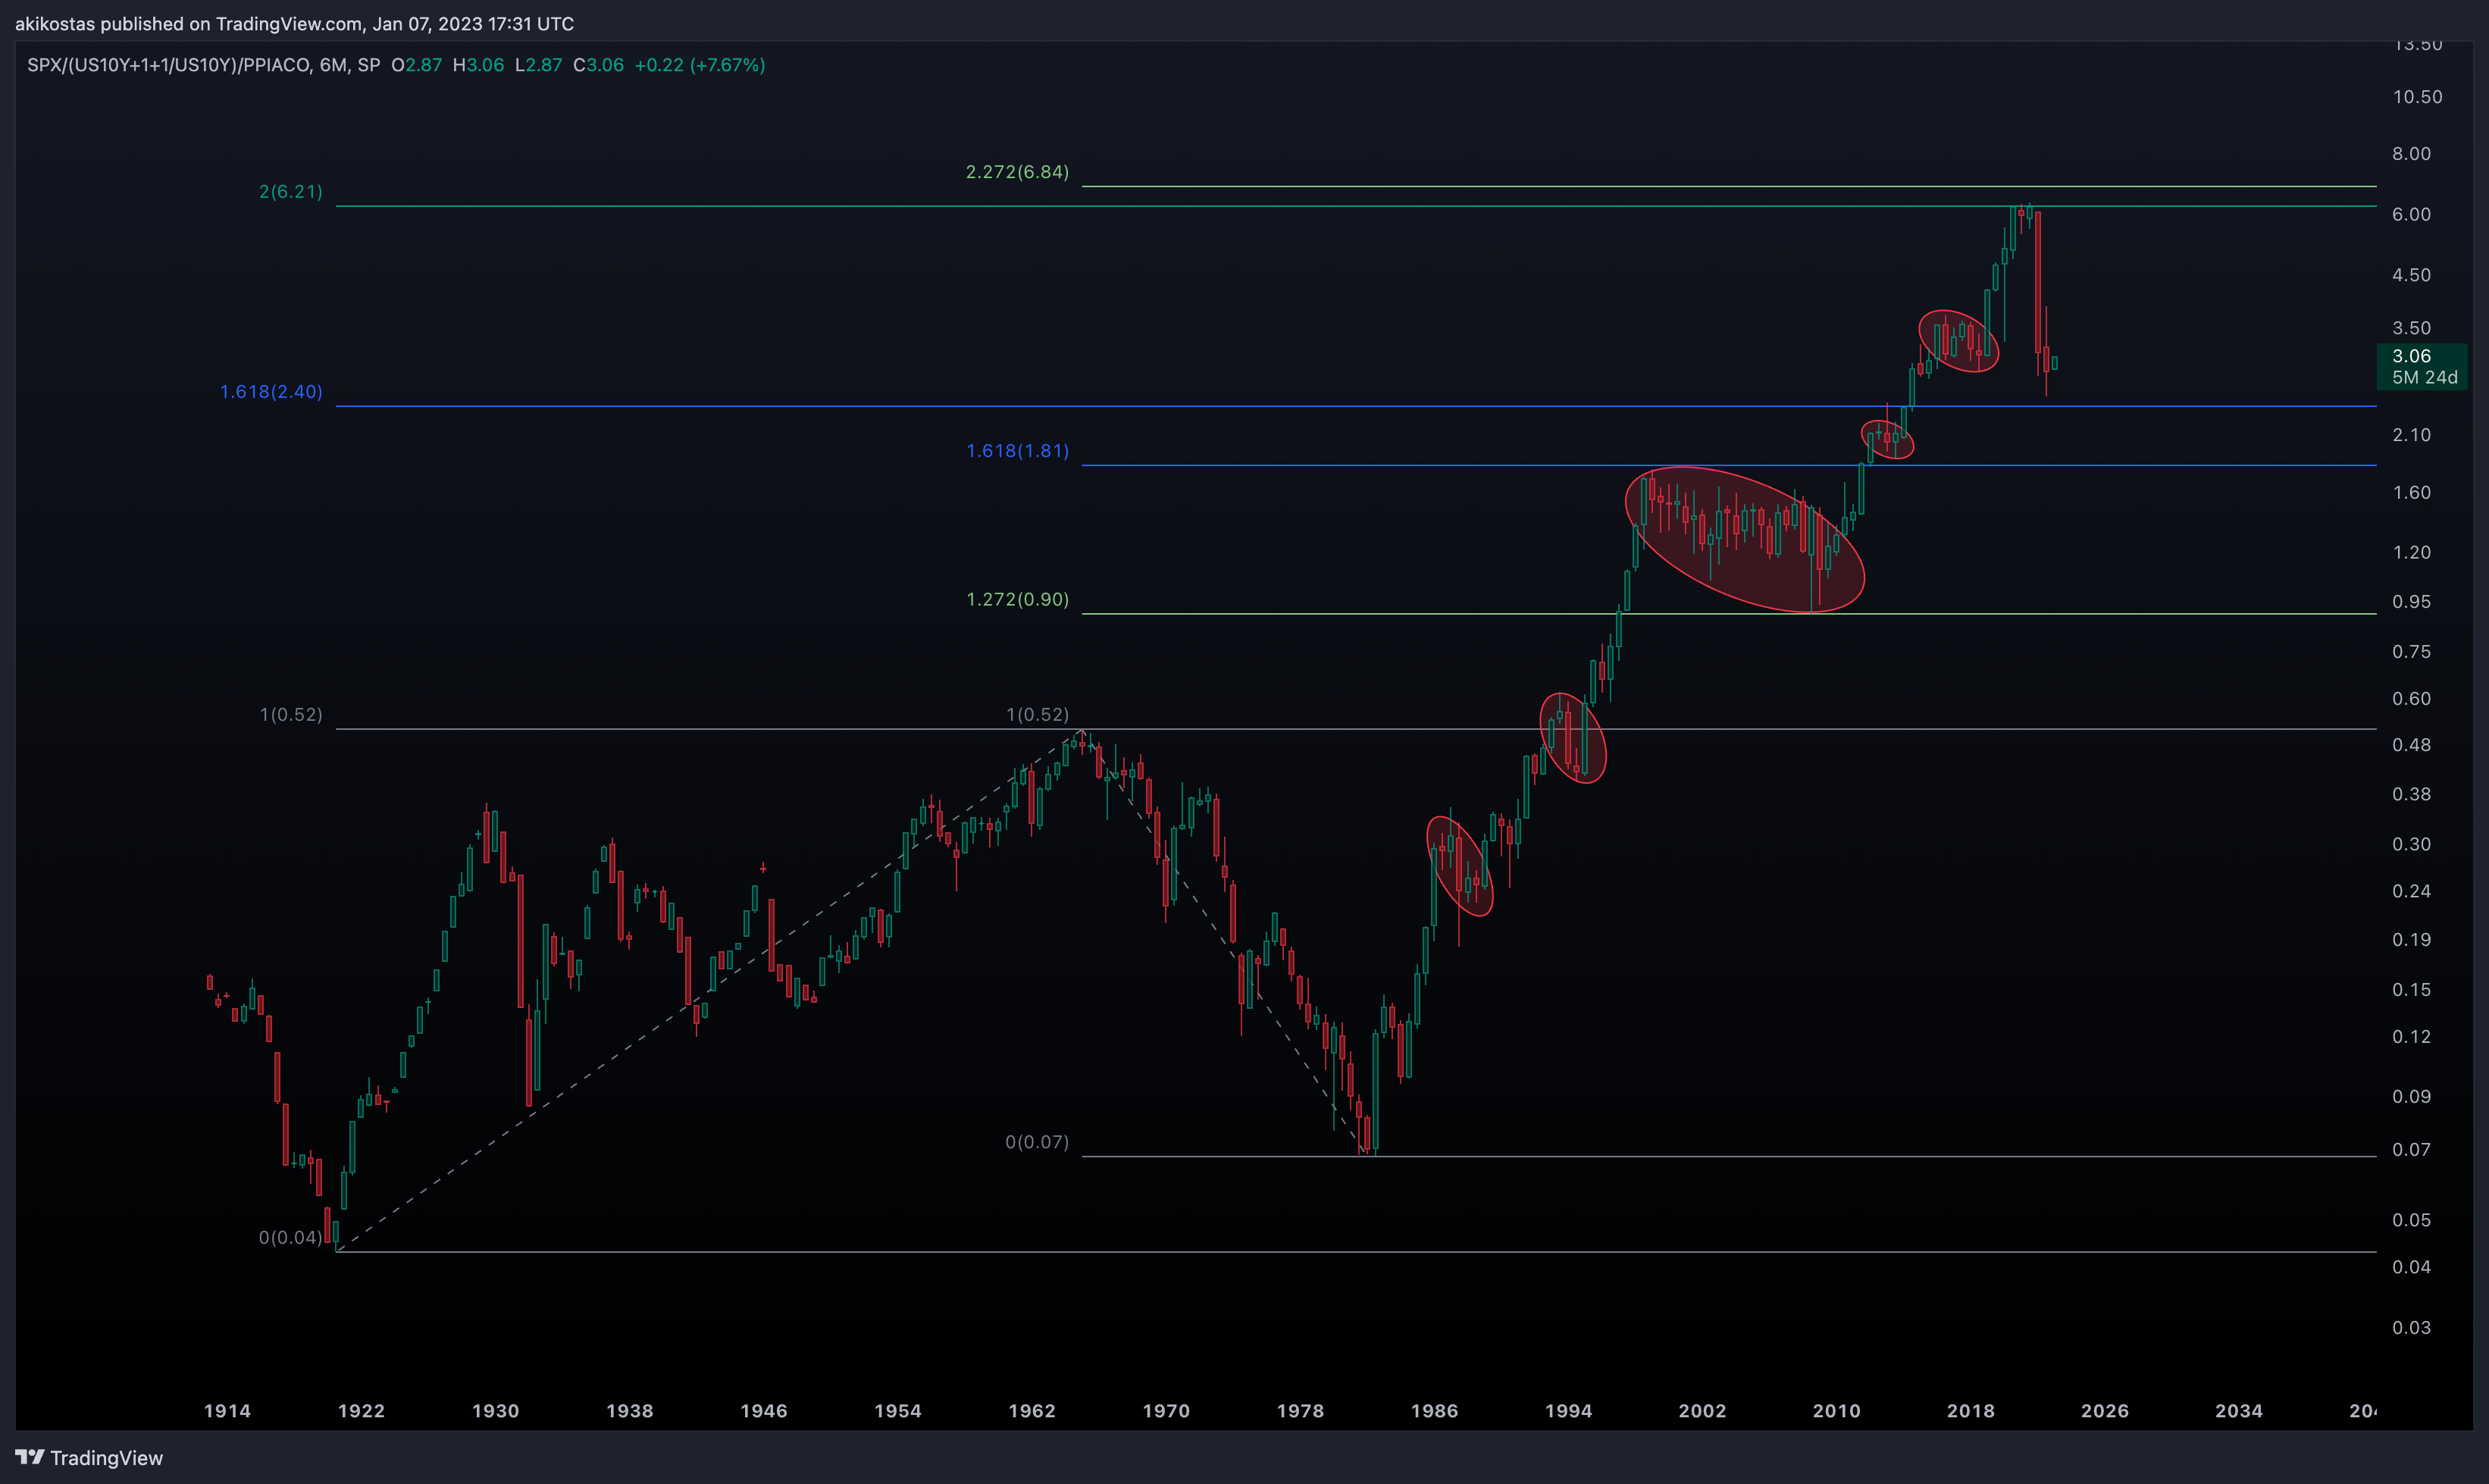Click the 0(0.04) Fibonacci level label

click(x=291, y=1237)
